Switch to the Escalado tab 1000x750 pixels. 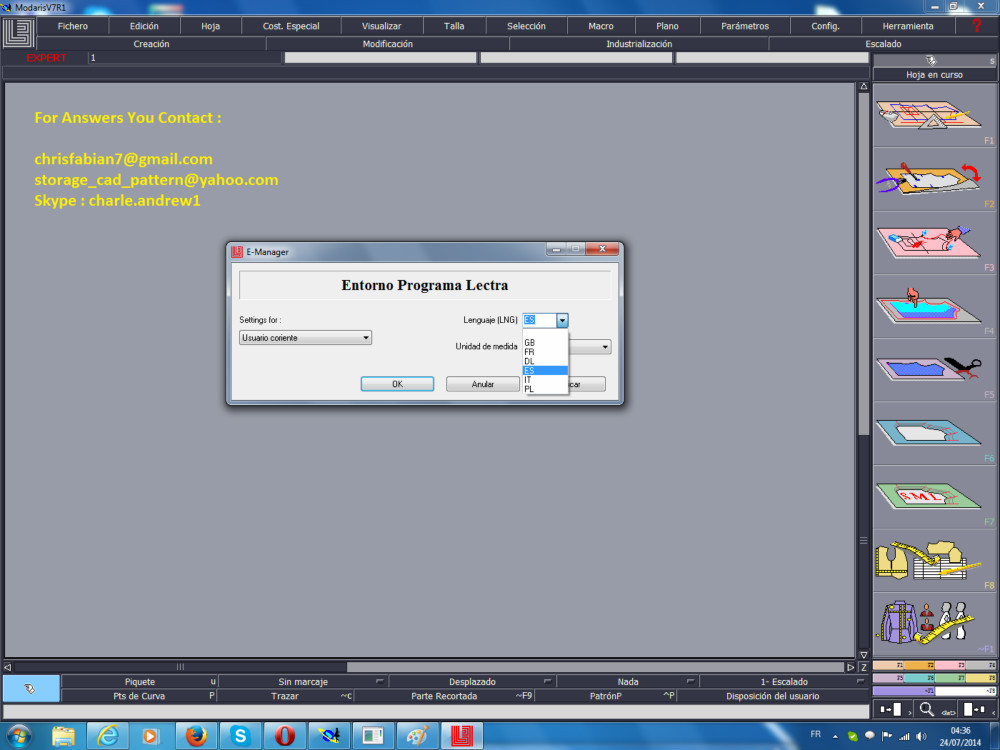click(x=883, y=44)
